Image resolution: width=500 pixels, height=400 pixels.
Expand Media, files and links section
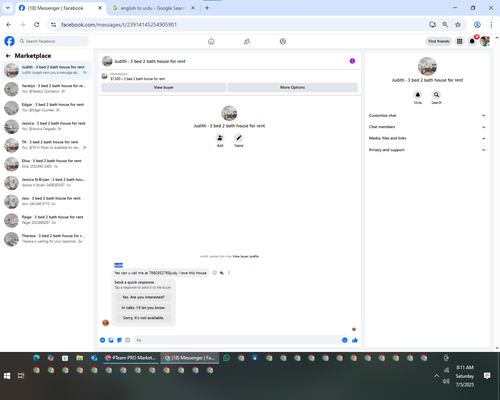click(427, 138)
